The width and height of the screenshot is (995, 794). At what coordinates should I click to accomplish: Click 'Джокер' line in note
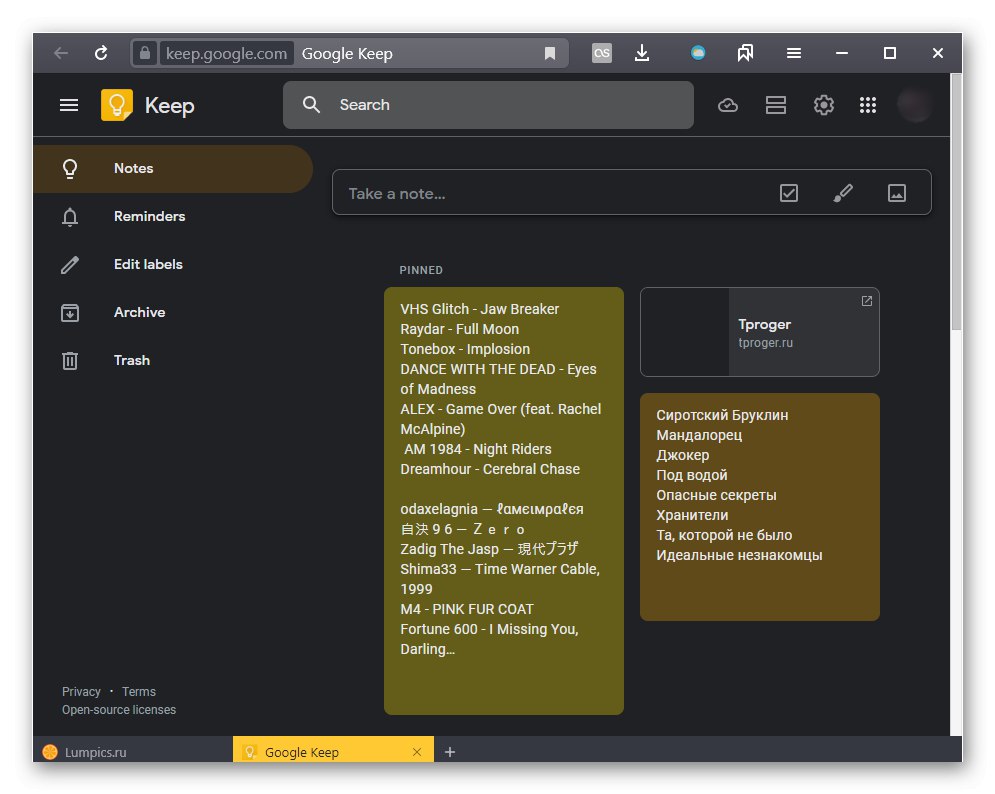tap(683, 455)
